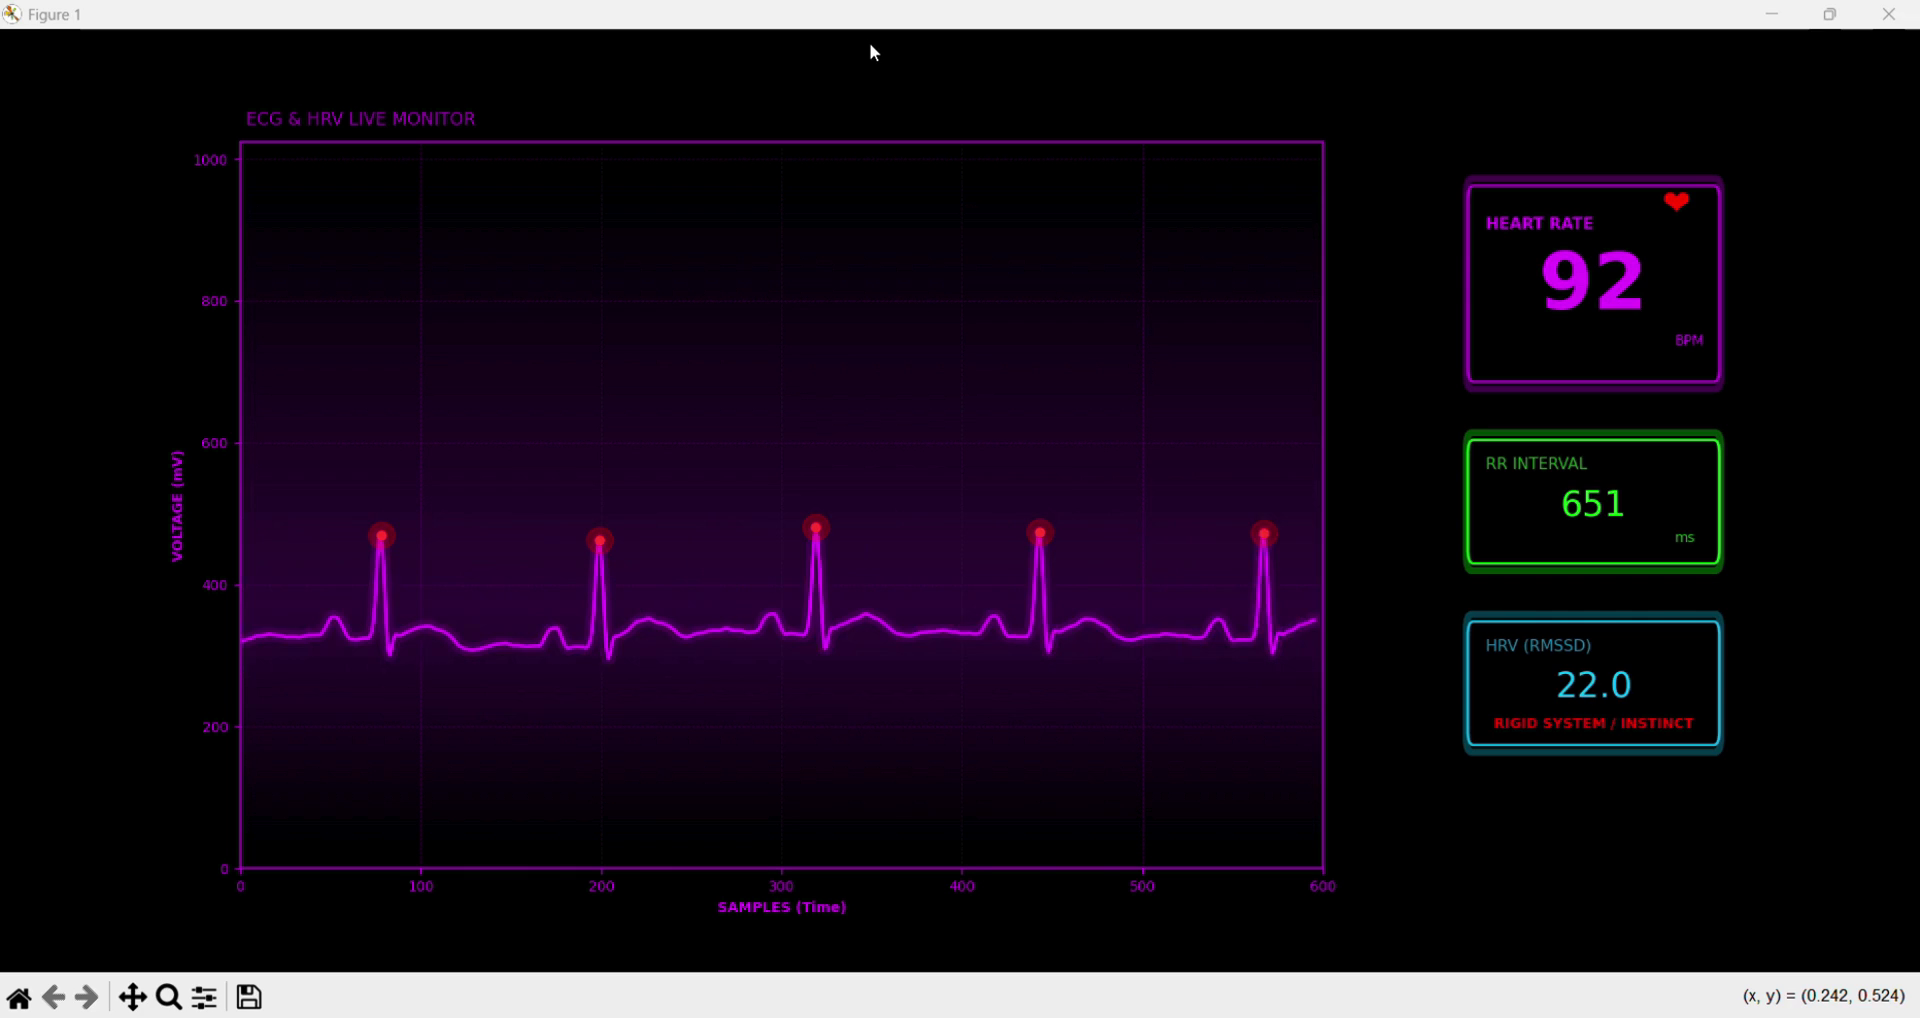Click the VOLTAGE (mV) axis label
The width and height of the screenshot is (1920, 1018).
177,506
